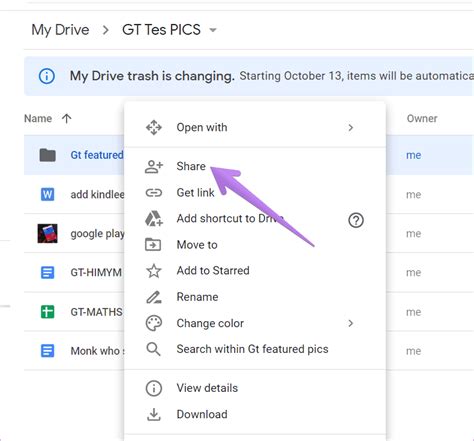Select View details menu entry
Viewport: 474px width, 441px height.
[x=255, y=388]
